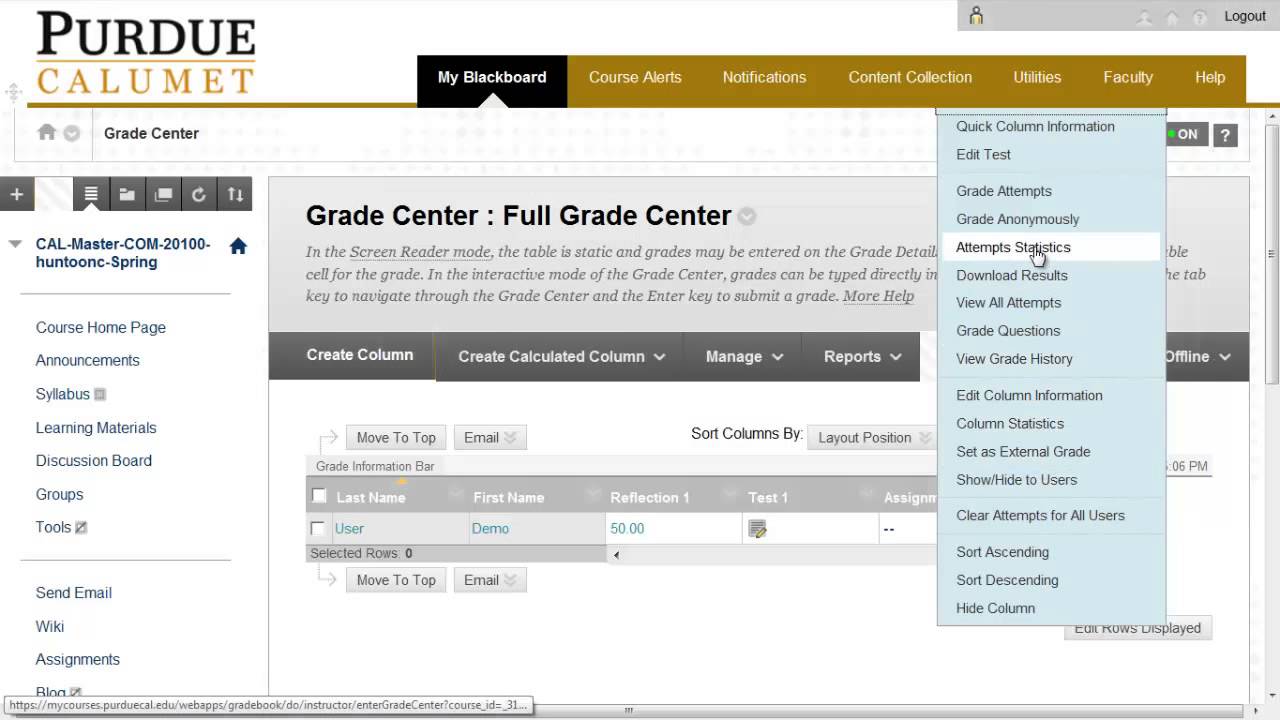Open the First Name column chevron menu
Image resolution: width=1280 pixels, height=720 pixels.
tap(592, 496)
